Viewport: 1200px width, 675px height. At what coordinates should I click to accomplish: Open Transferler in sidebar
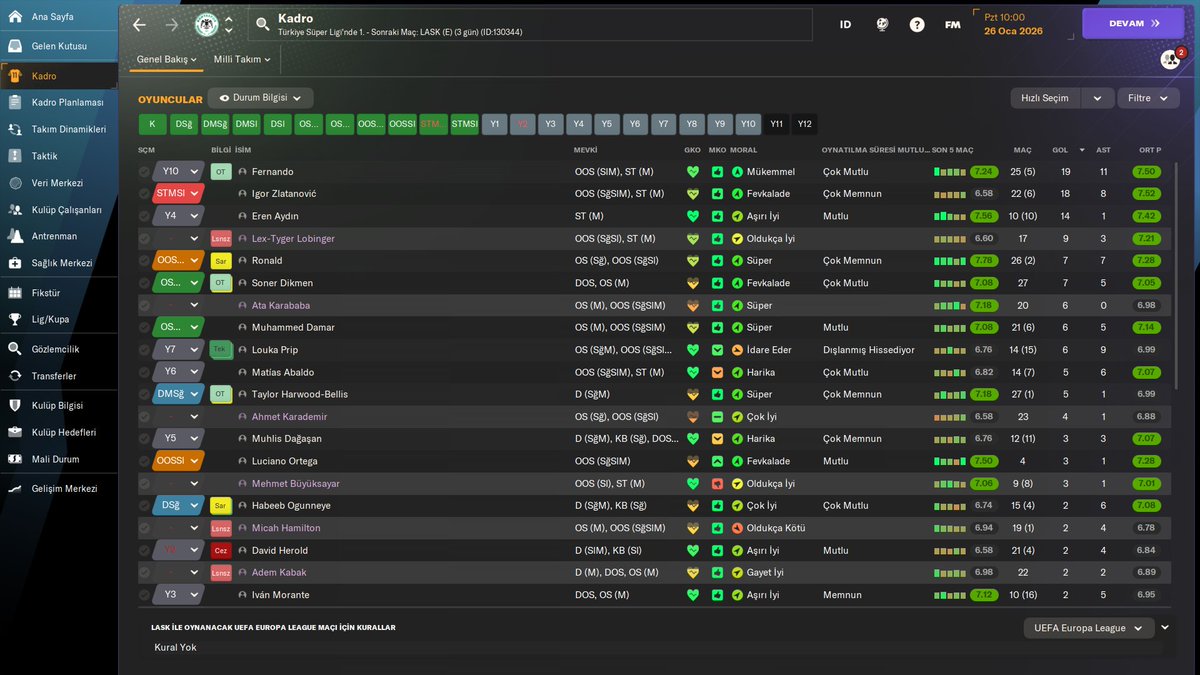(58, 376)
